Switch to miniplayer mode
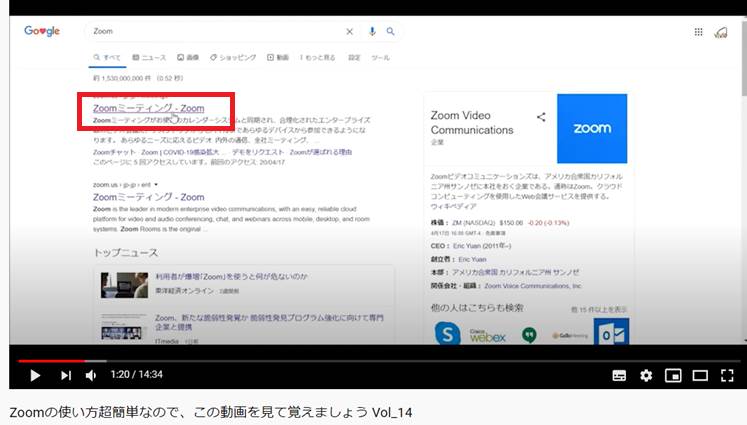 (673, 375)
